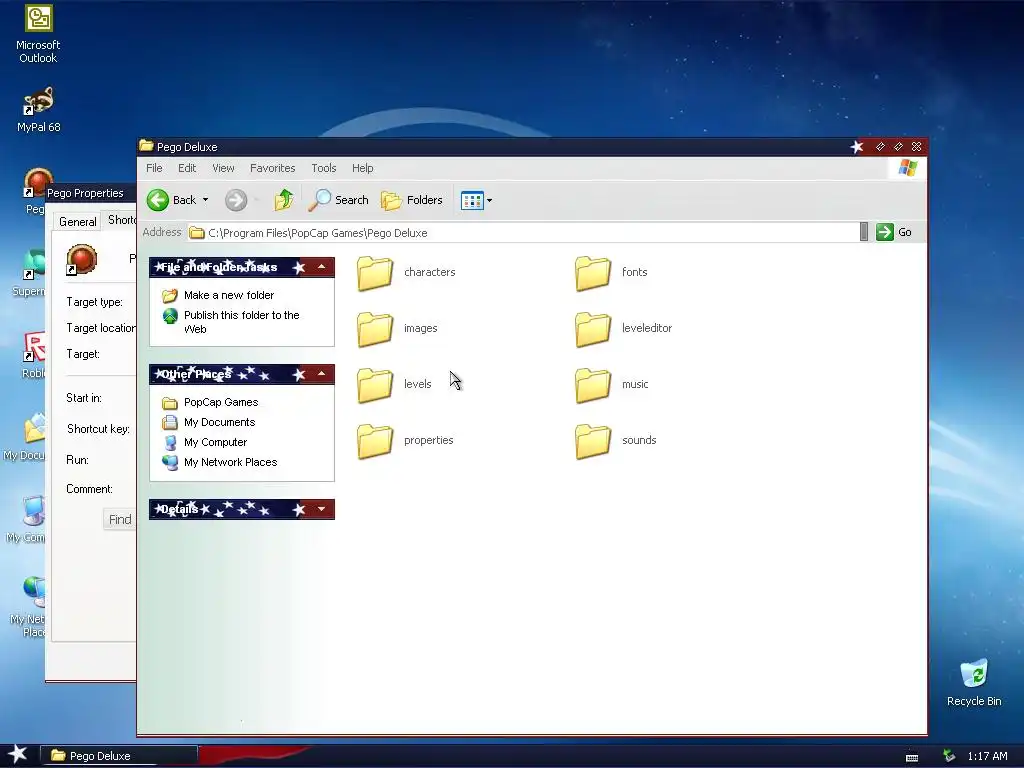Open the Views dropdown arrow
1024x768 pixels.
(490, 200)
